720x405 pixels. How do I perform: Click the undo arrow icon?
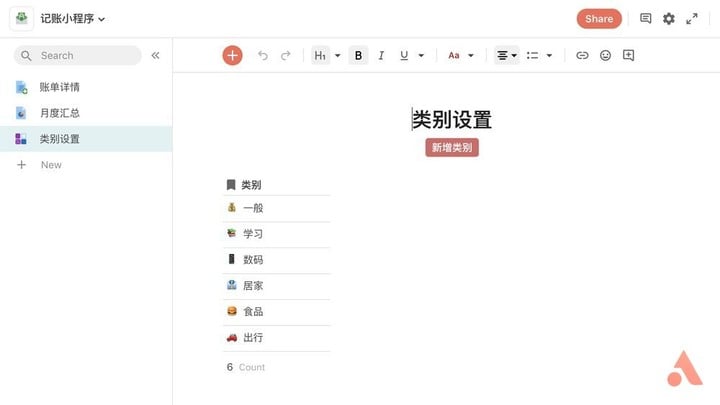pyautogui.click(x=263, y=56)
